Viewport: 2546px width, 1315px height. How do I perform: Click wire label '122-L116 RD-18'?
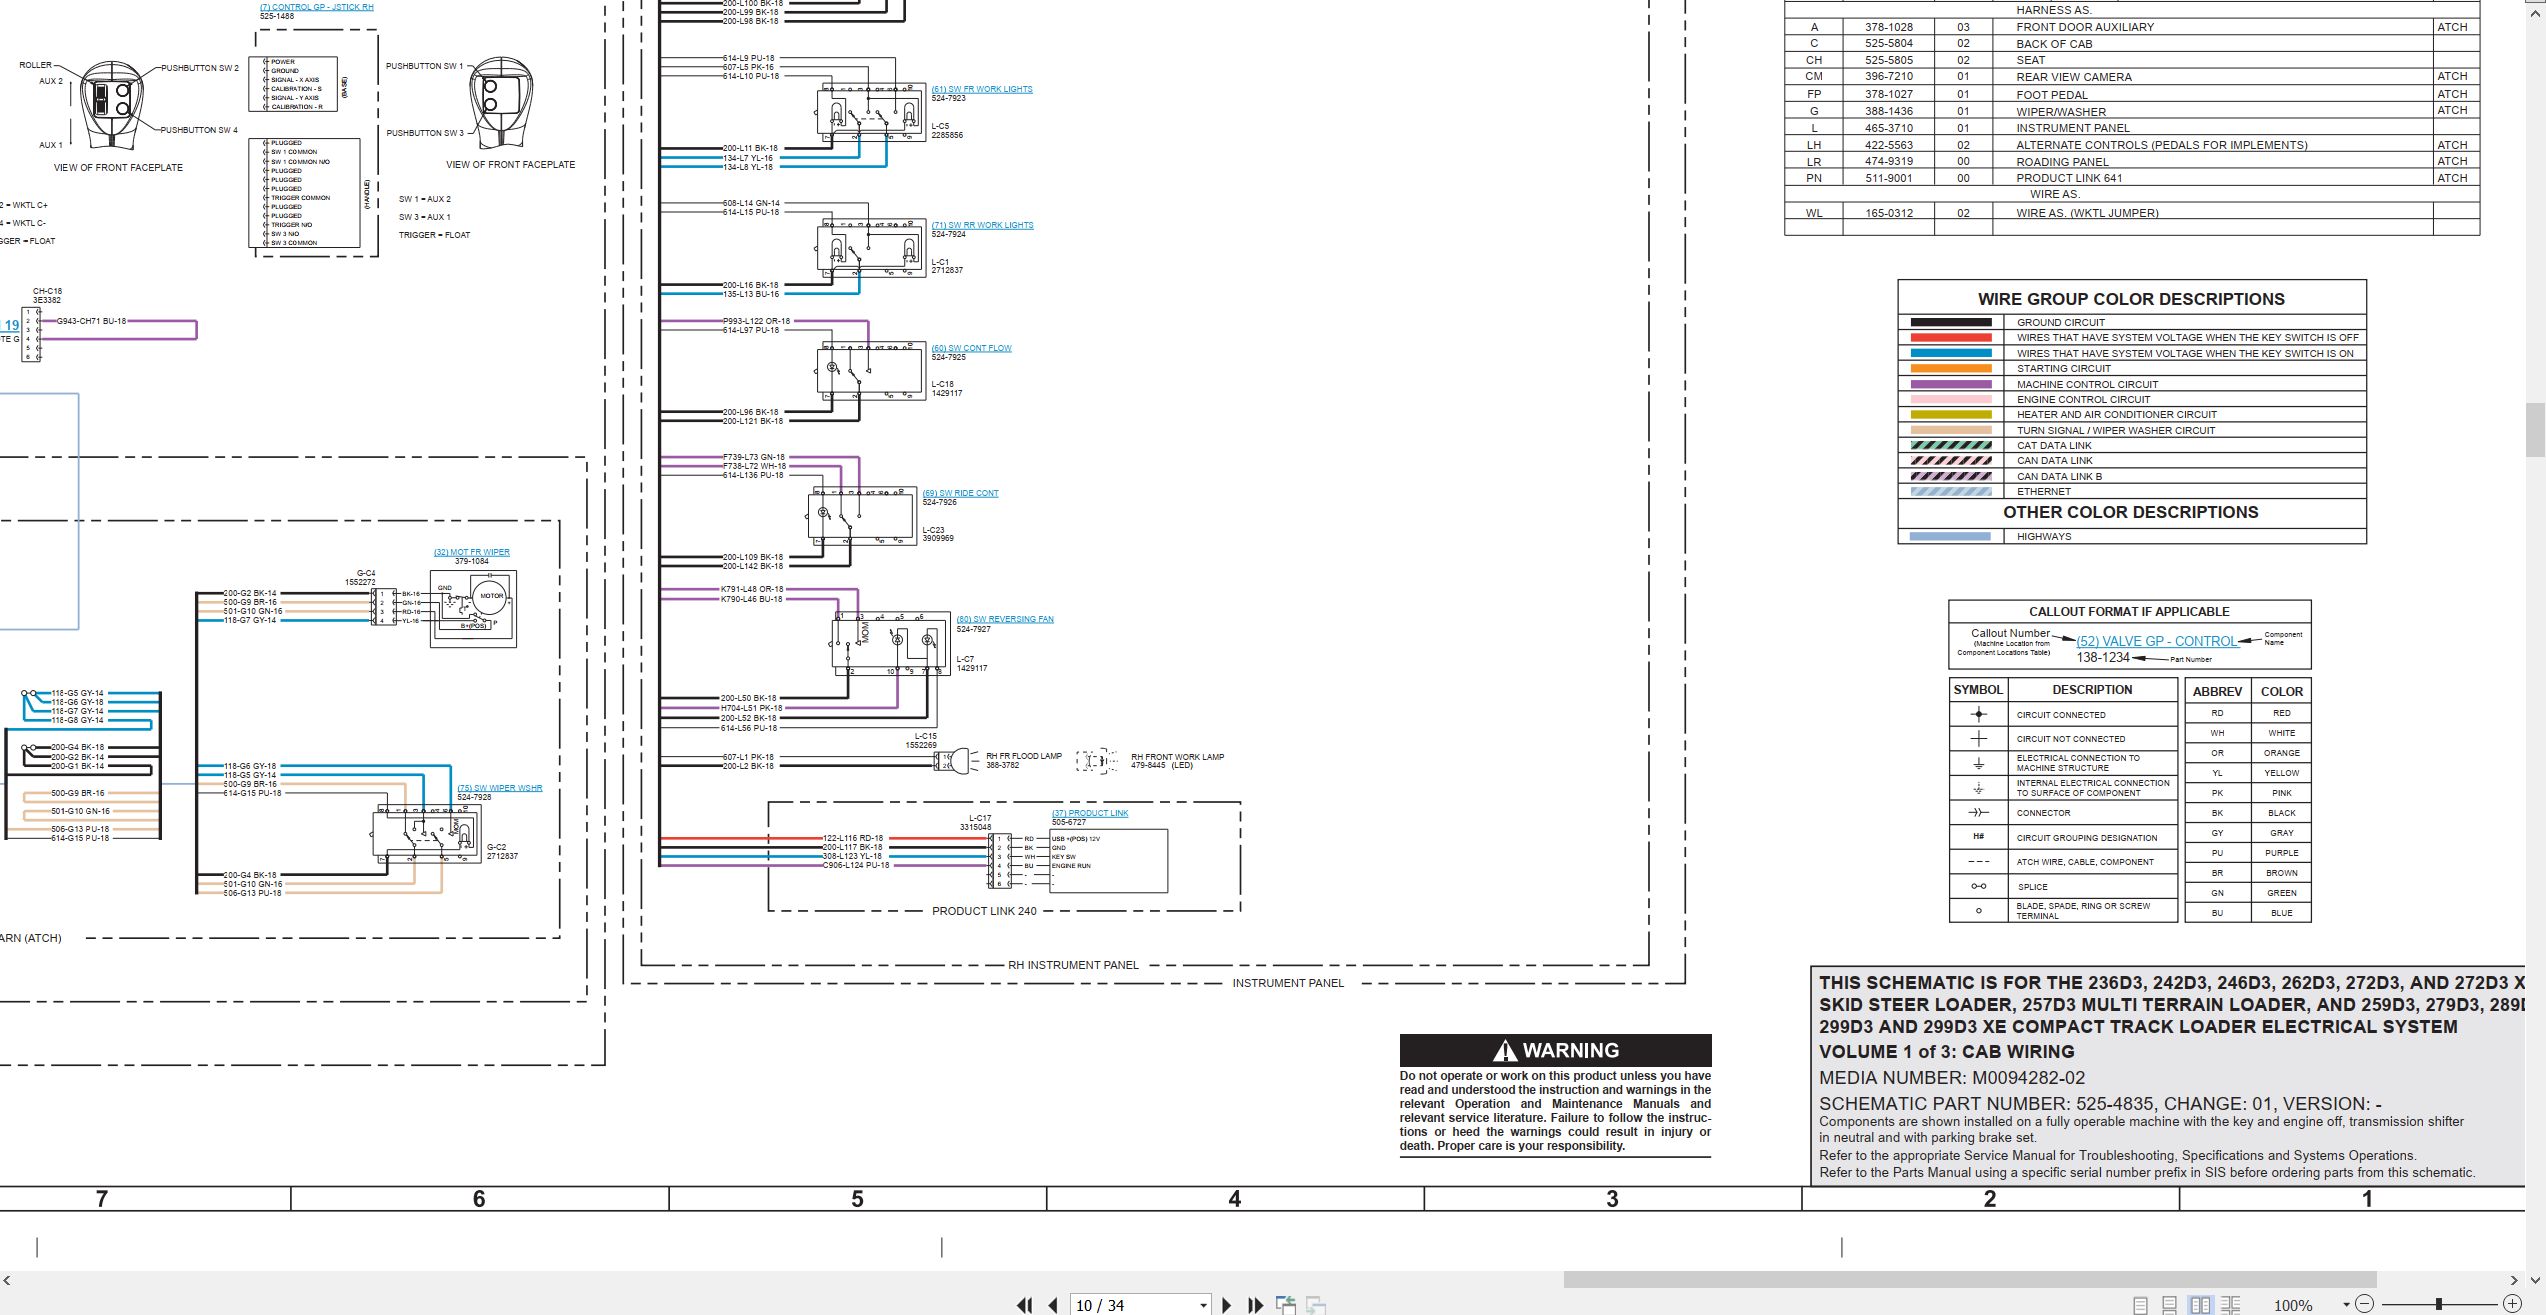(853, 838)
